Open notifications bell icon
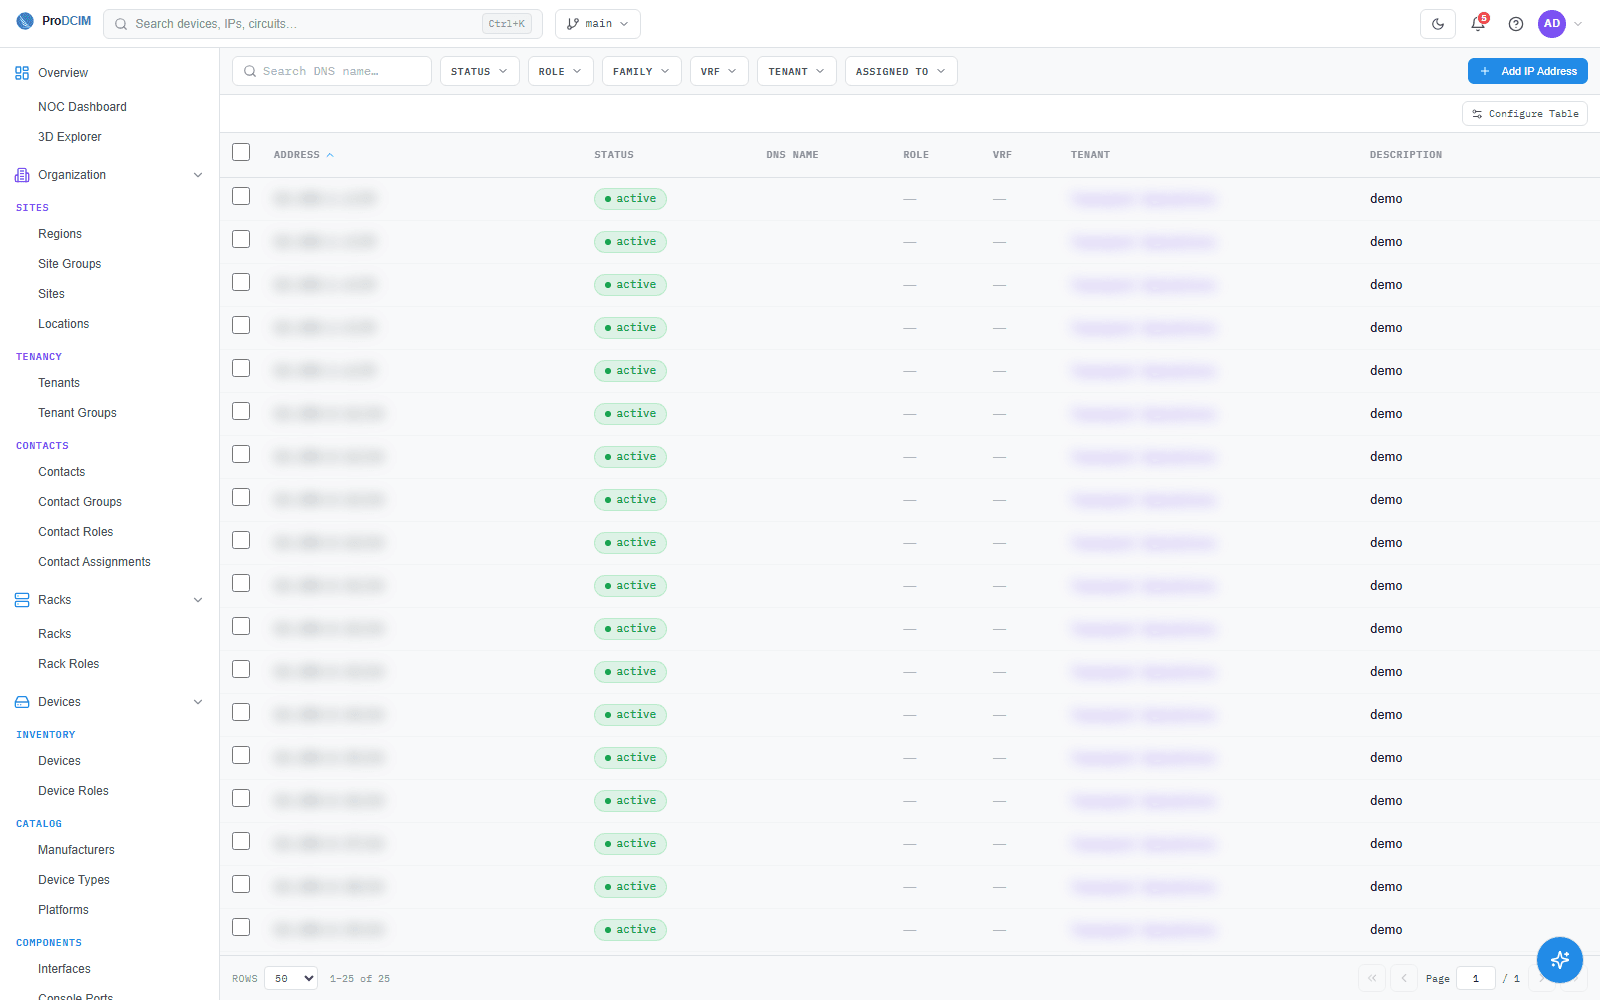The width and height of the screenshot is (1600, 1000). [x=1478, y=24]
